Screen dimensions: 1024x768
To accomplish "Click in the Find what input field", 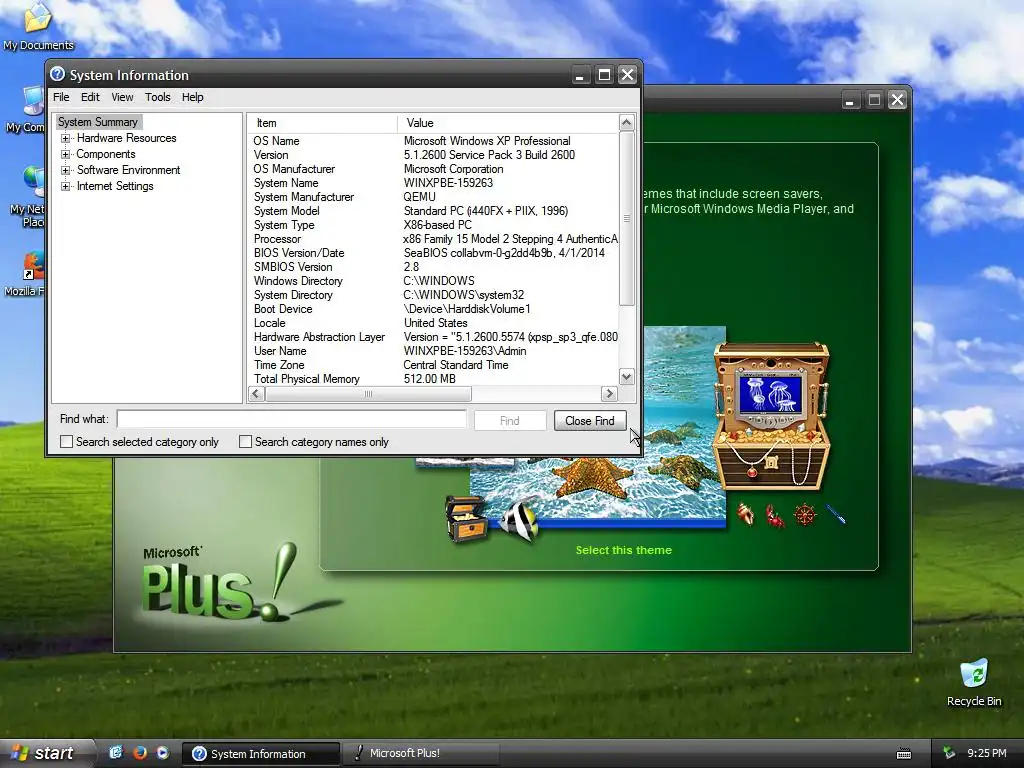I will click(292, 419).
